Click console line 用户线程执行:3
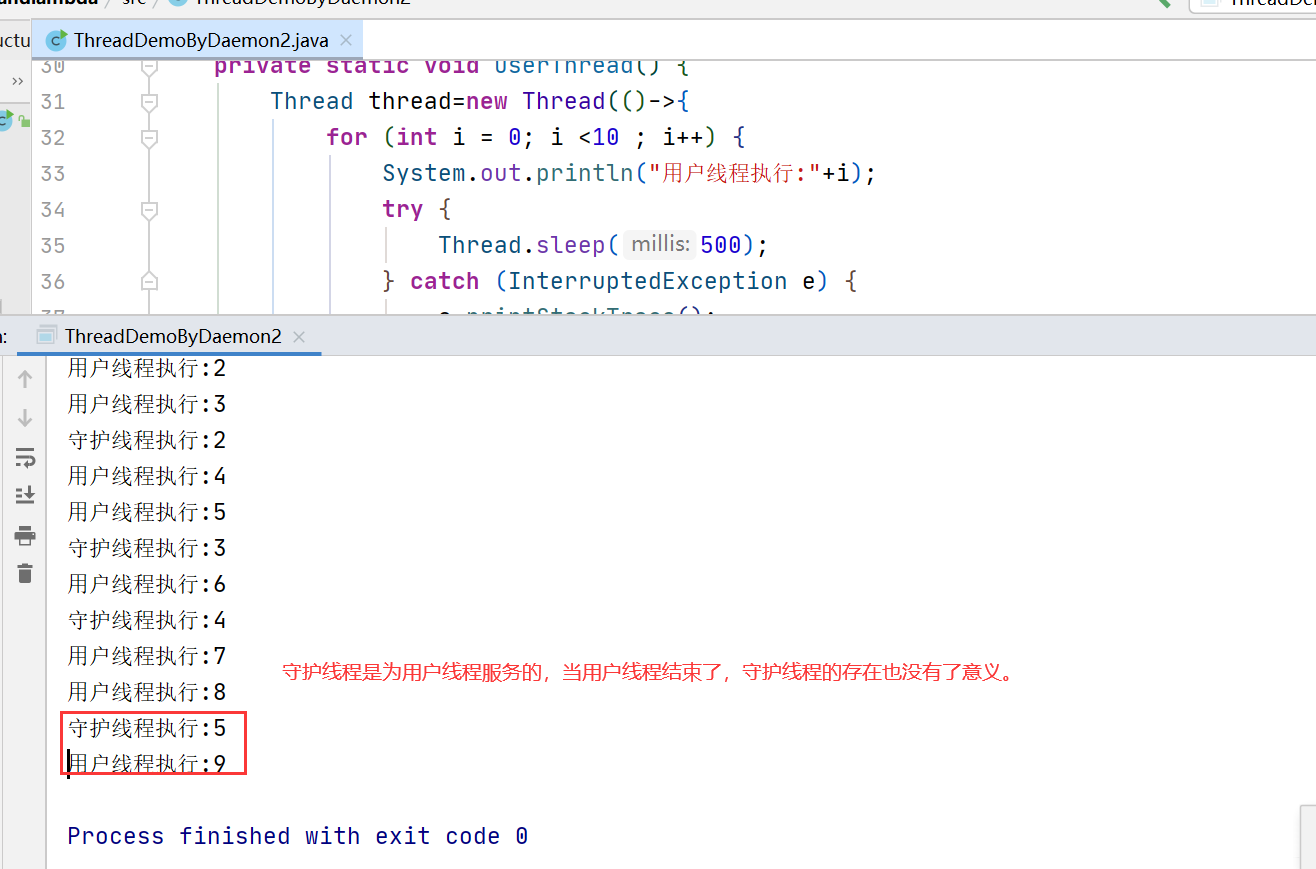 (147, 404)
